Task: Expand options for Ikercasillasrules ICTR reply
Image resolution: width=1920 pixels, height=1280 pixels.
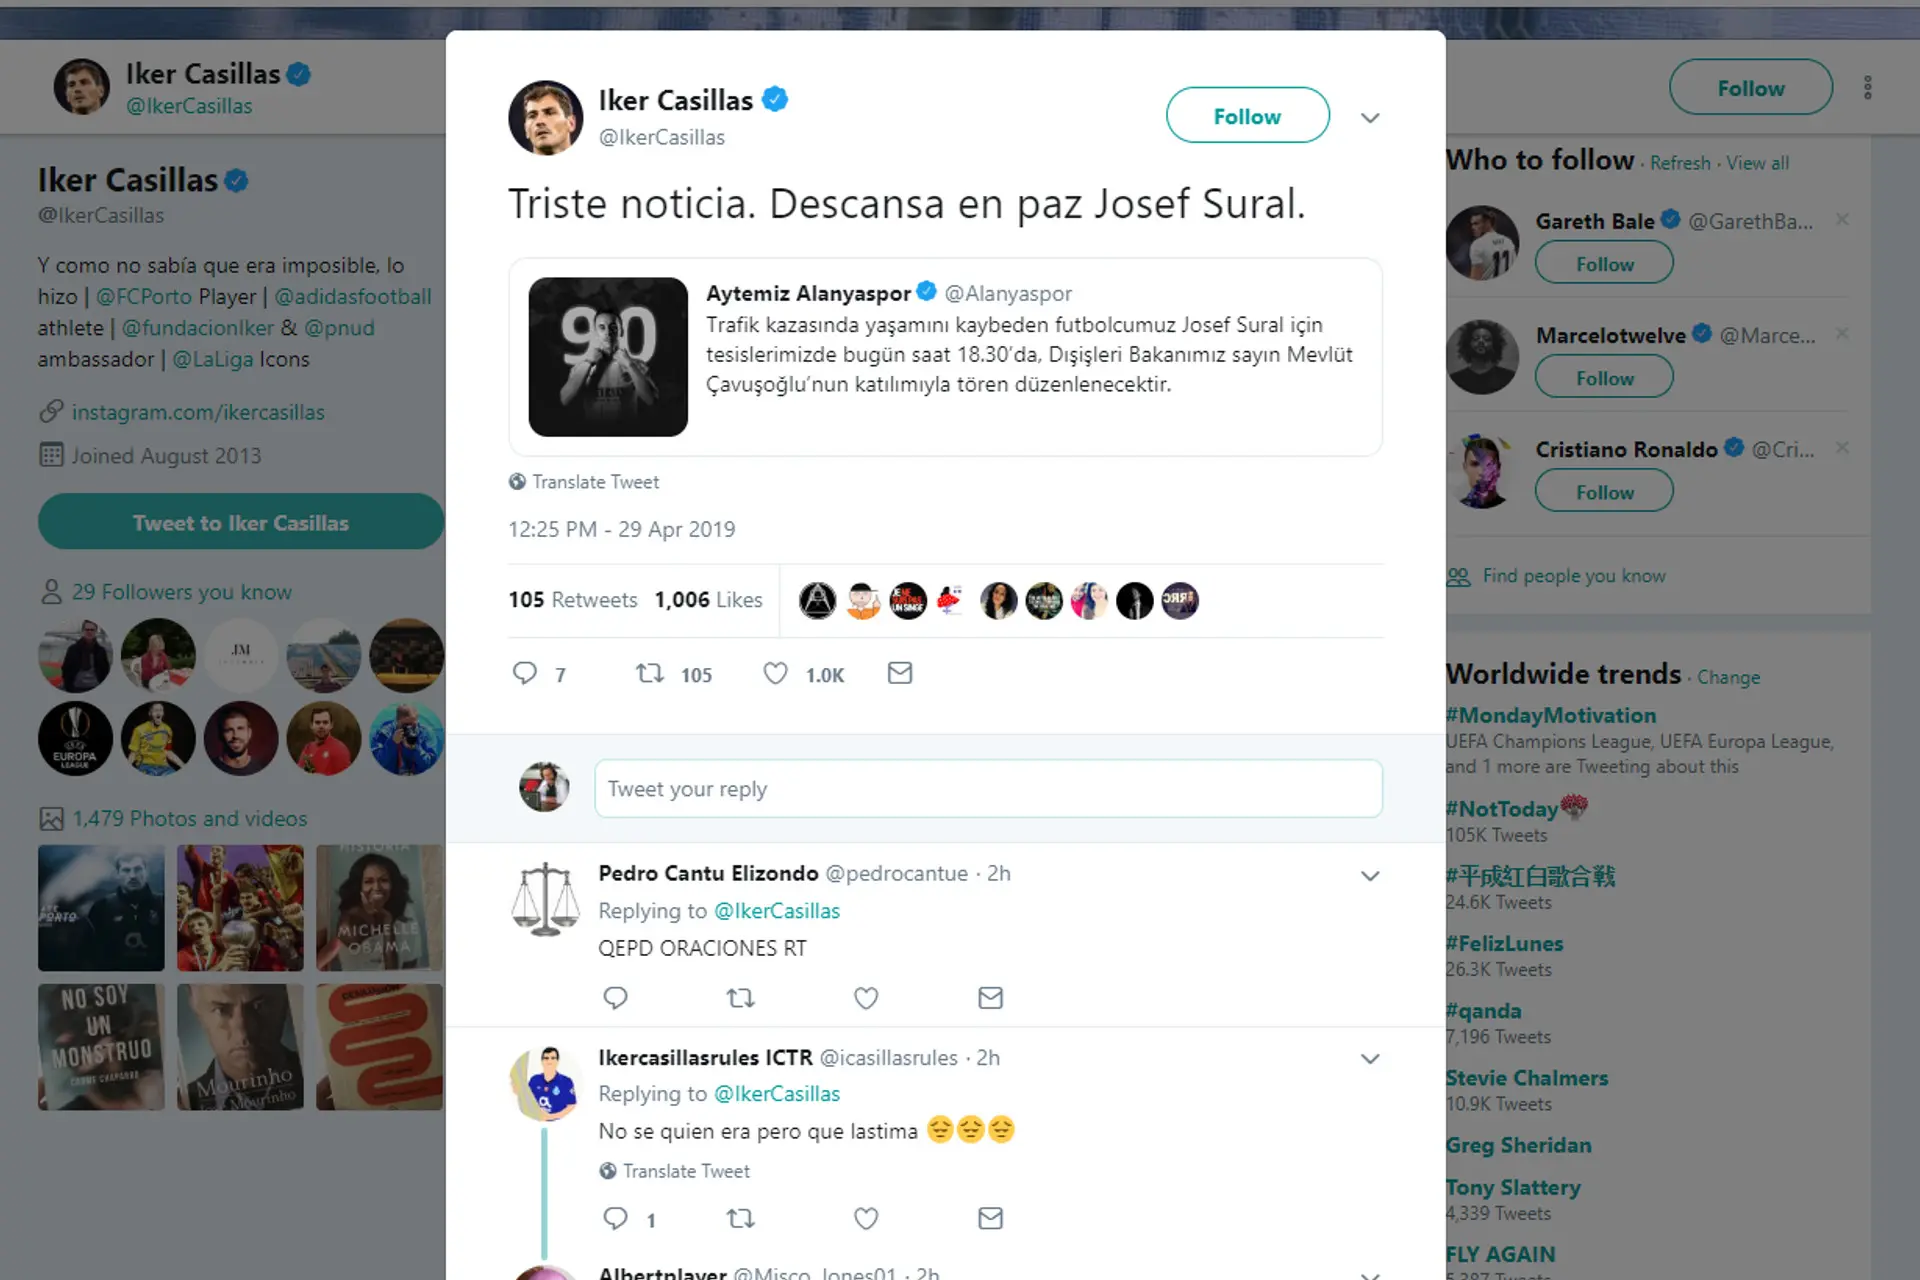Action: (1370, 1059)
